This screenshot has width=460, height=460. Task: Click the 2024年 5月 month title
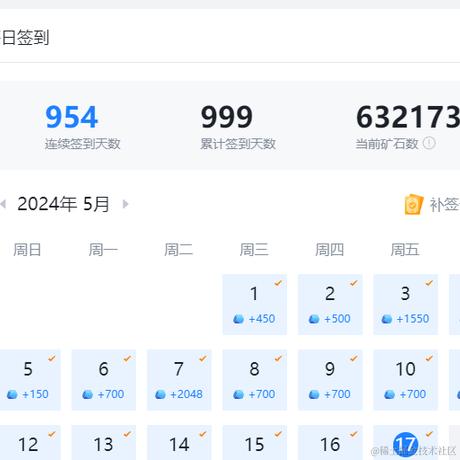click(x=63, y=204)
